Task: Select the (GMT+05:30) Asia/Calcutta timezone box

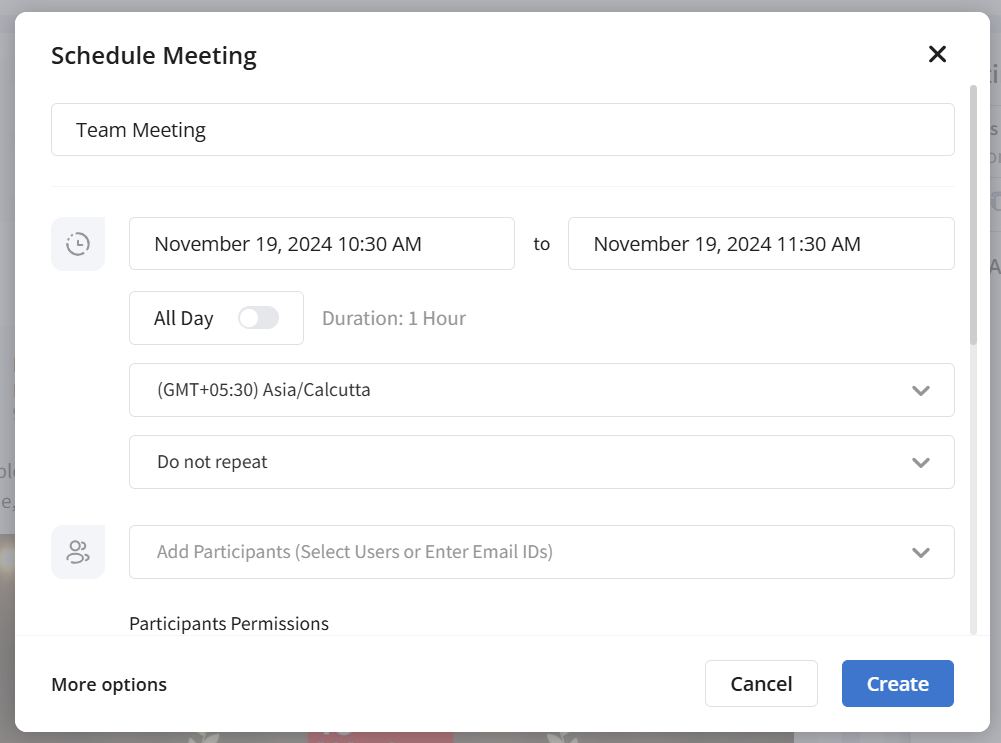Action: point(500,390)
